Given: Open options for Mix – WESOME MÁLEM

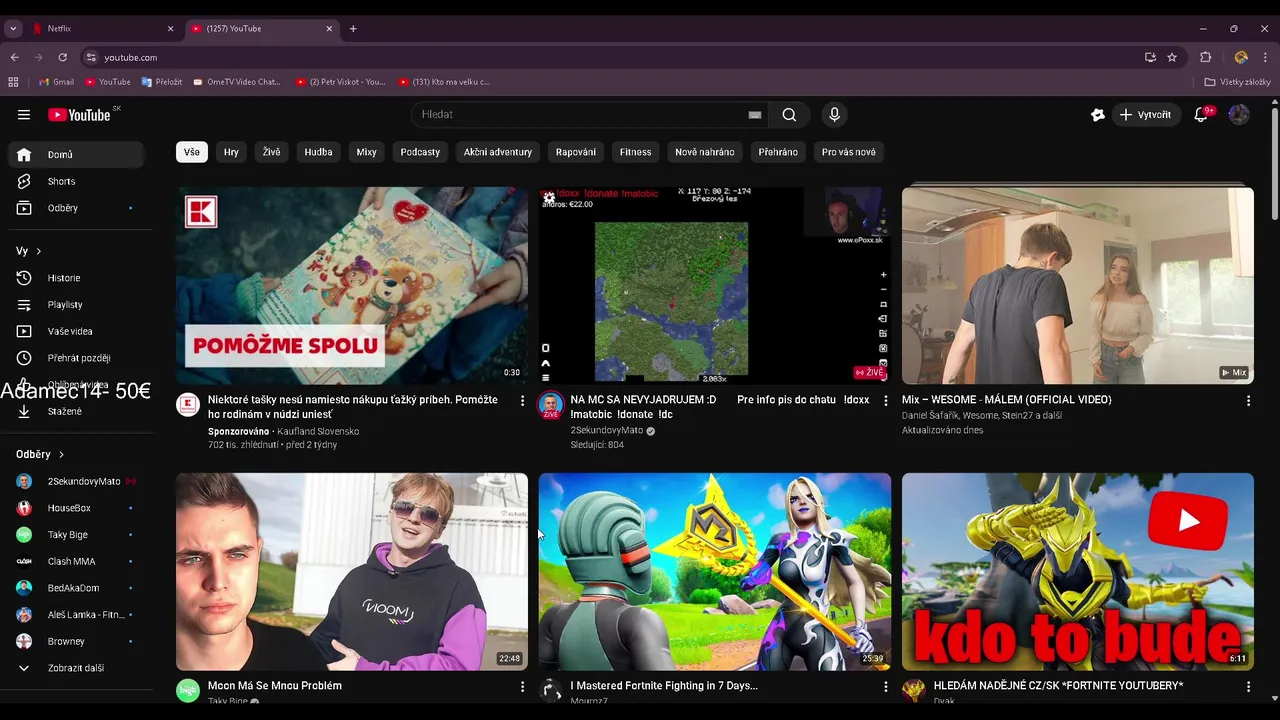Looking at the screenshot, I should click(x=1248, y=400).
